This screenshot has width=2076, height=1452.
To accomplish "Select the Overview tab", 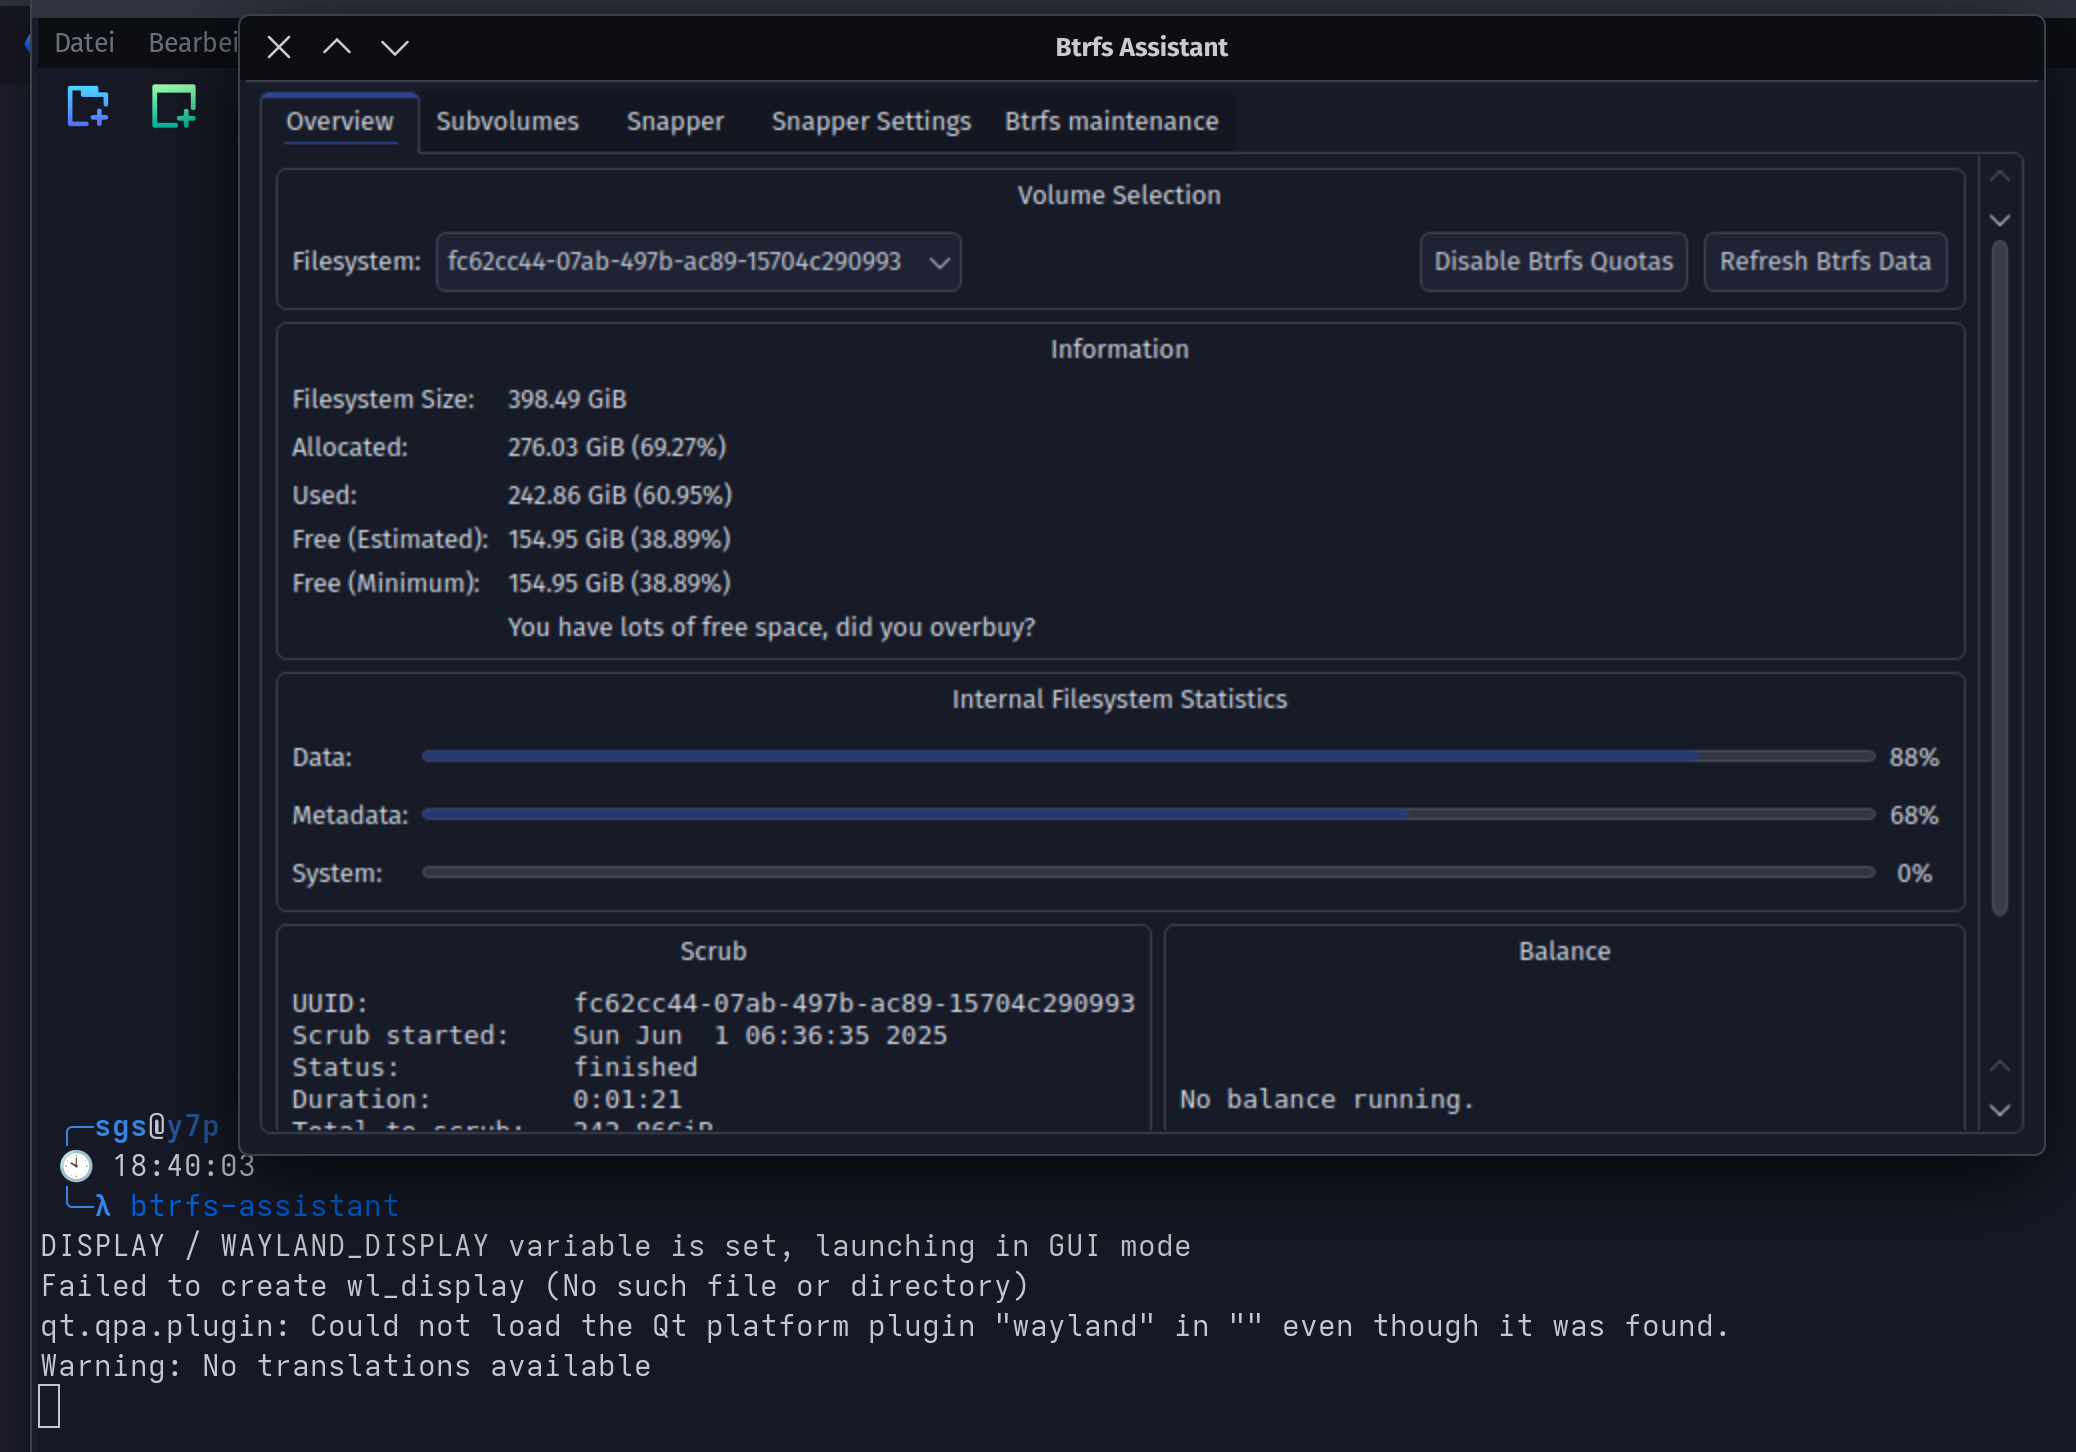I will tap(340, 122).
